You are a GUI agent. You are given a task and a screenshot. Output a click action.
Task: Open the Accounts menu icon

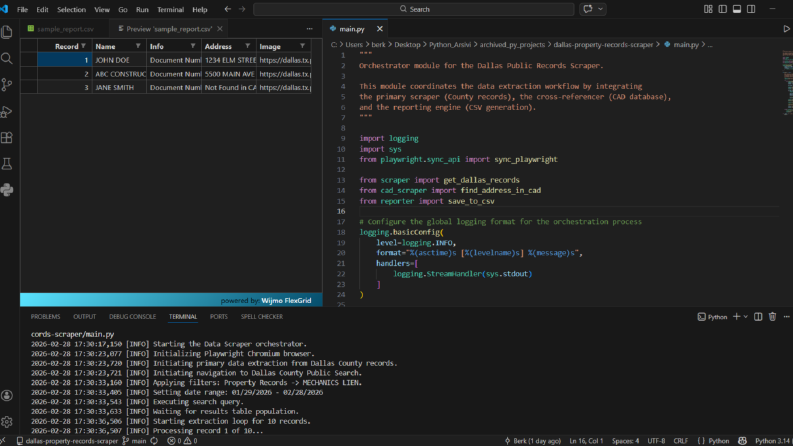[x=7, y=395]
